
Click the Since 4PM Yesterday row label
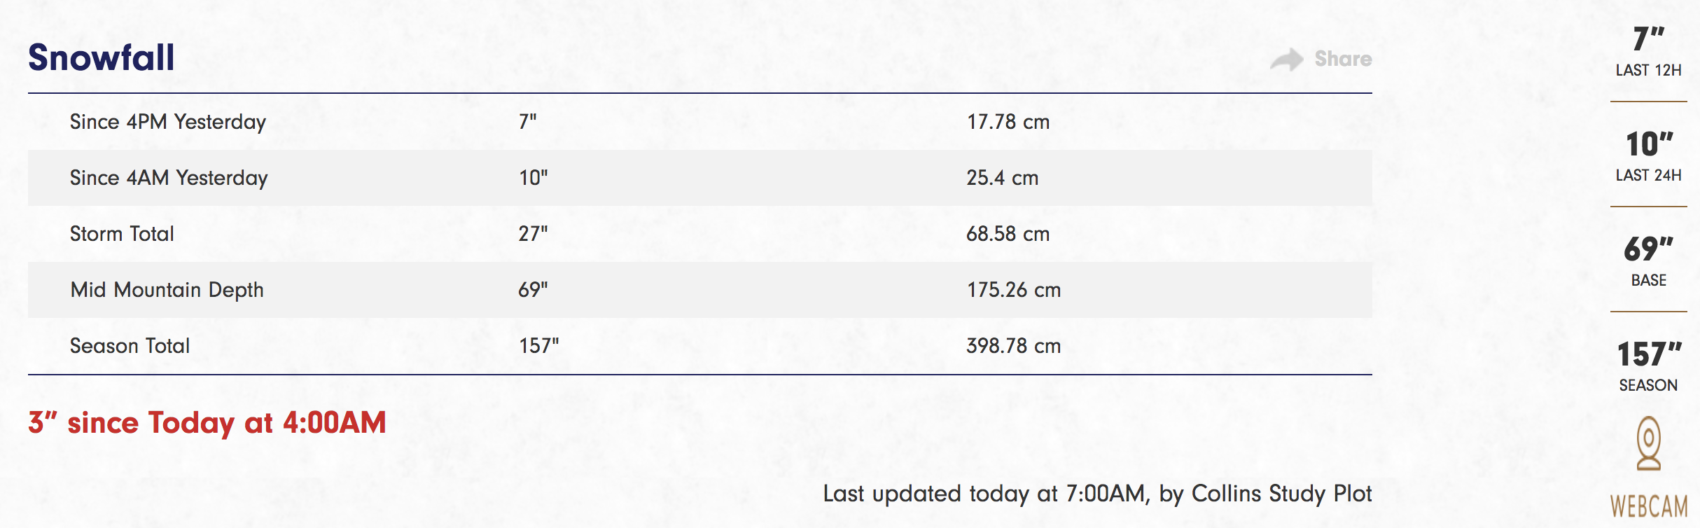tap(168, 122)
